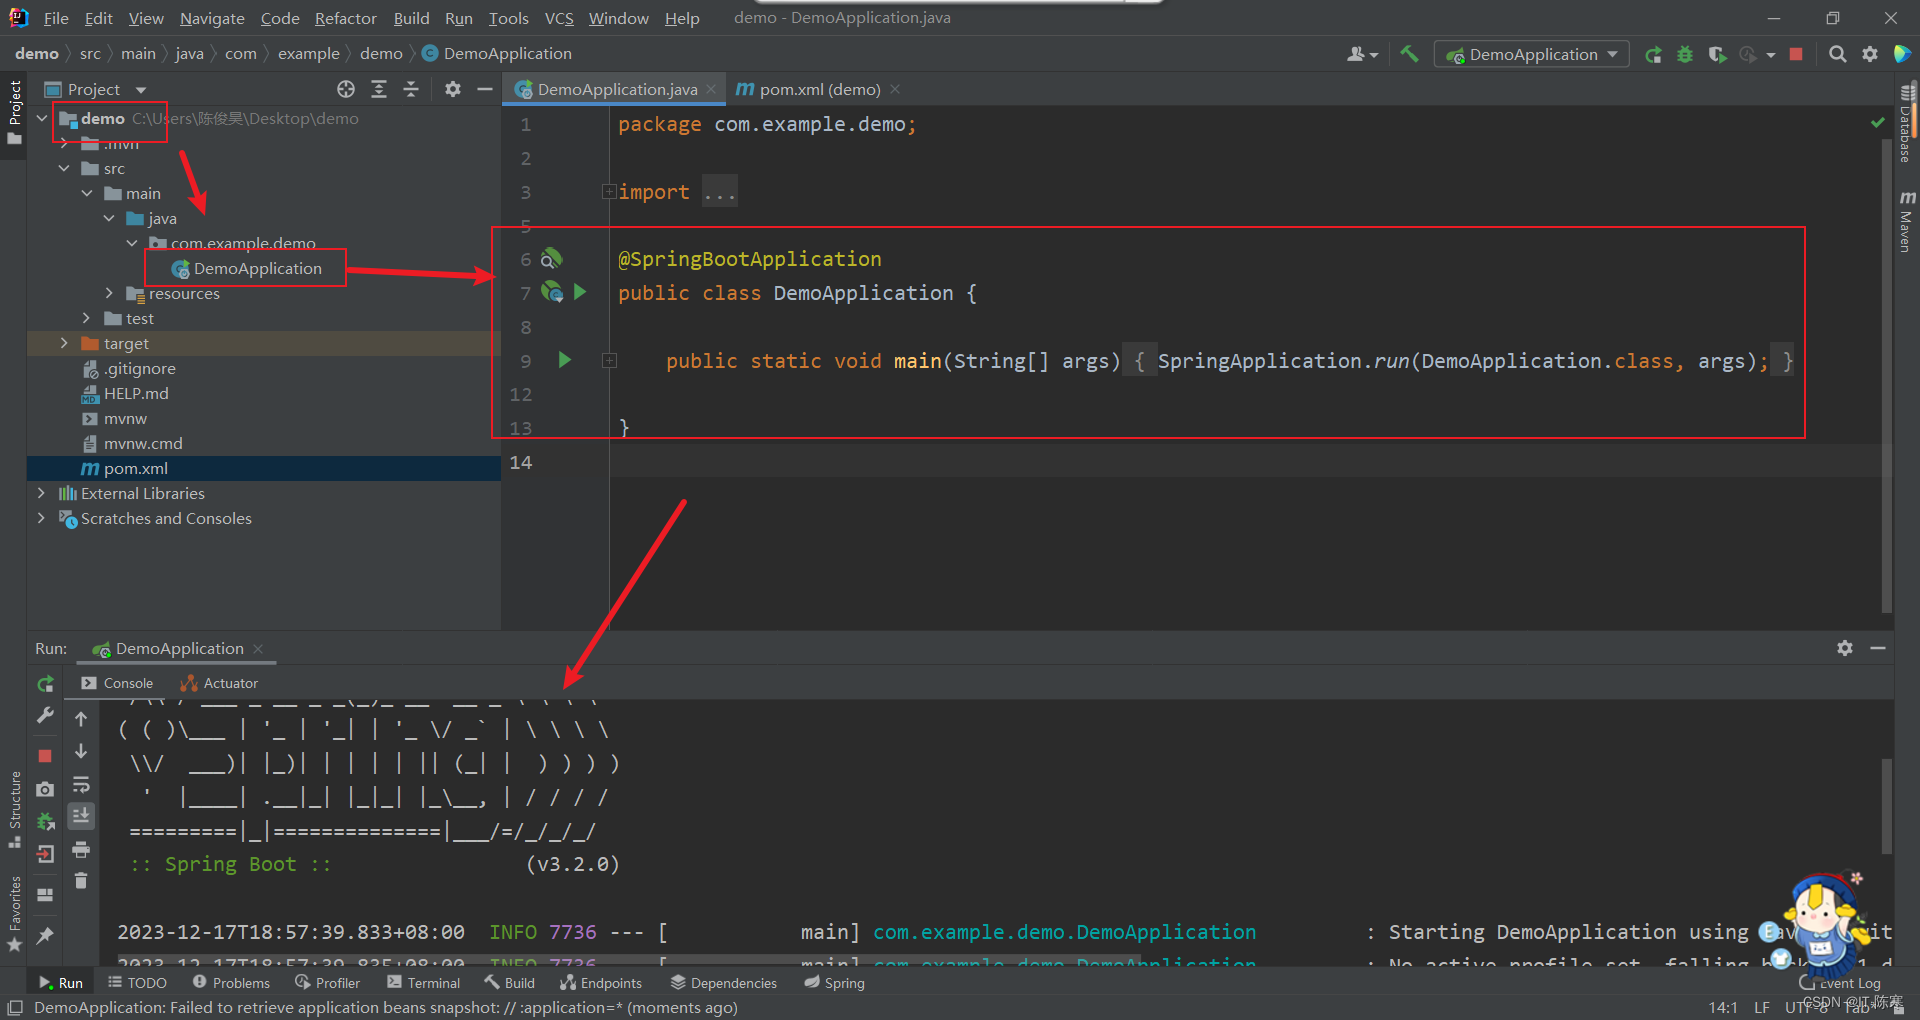Collapse the main folder

pos(87,193)
